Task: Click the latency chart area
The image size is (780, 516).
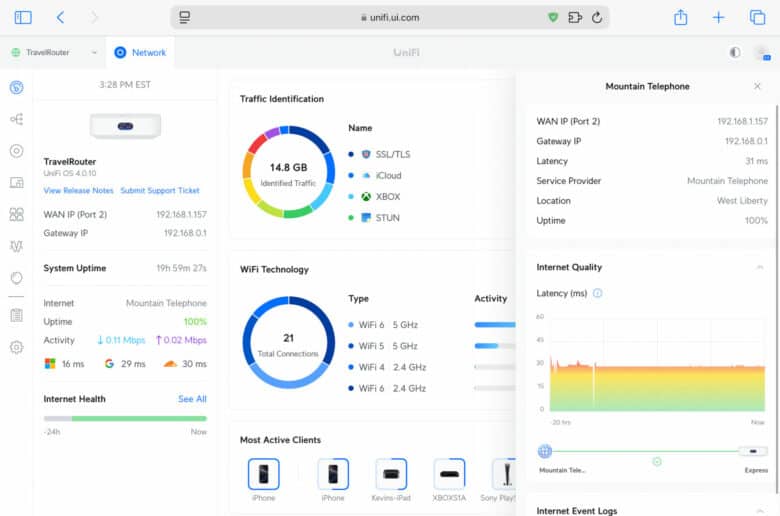Action: (657, 364)
